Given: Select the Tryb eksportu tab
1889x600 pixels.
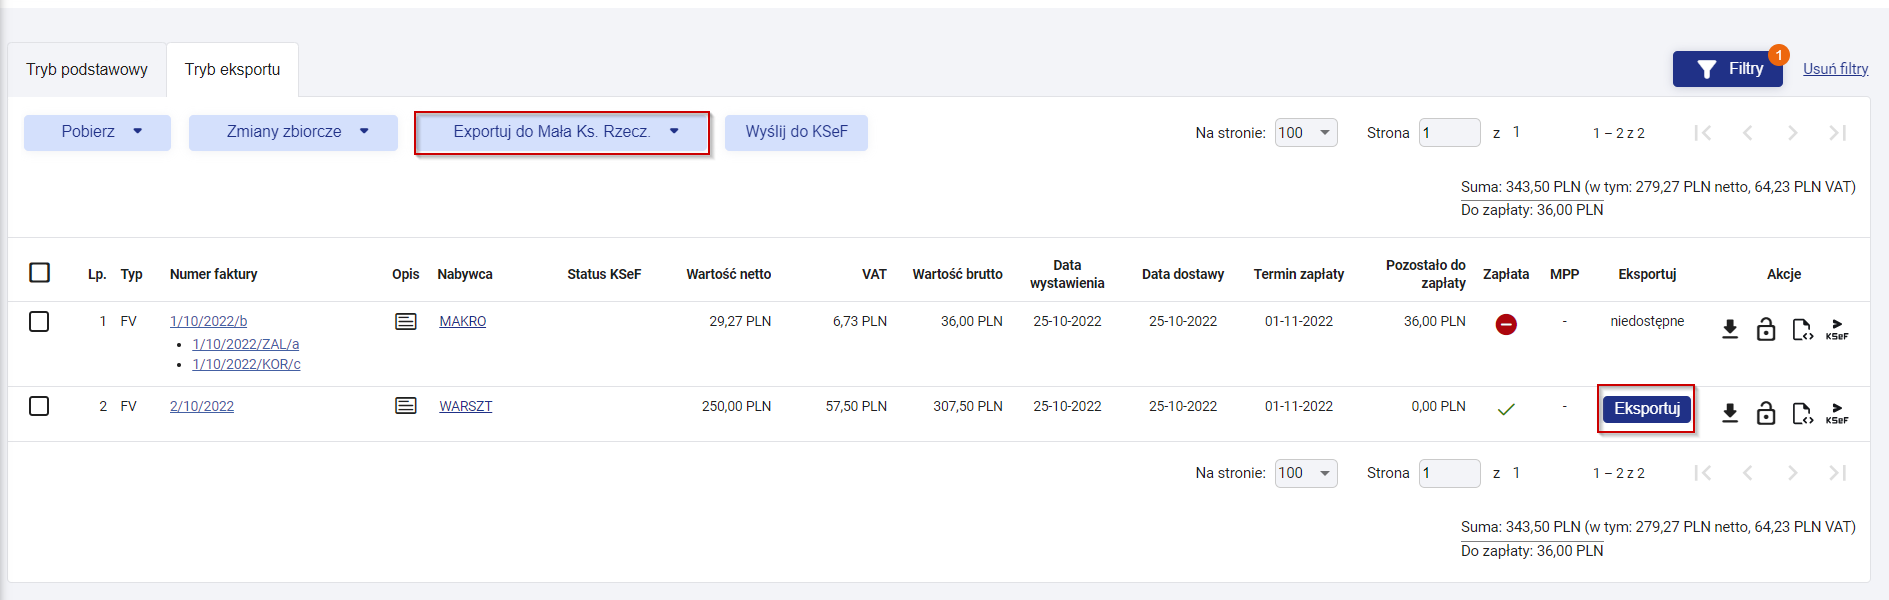Looking at the screenshot, I should point(232,70).
